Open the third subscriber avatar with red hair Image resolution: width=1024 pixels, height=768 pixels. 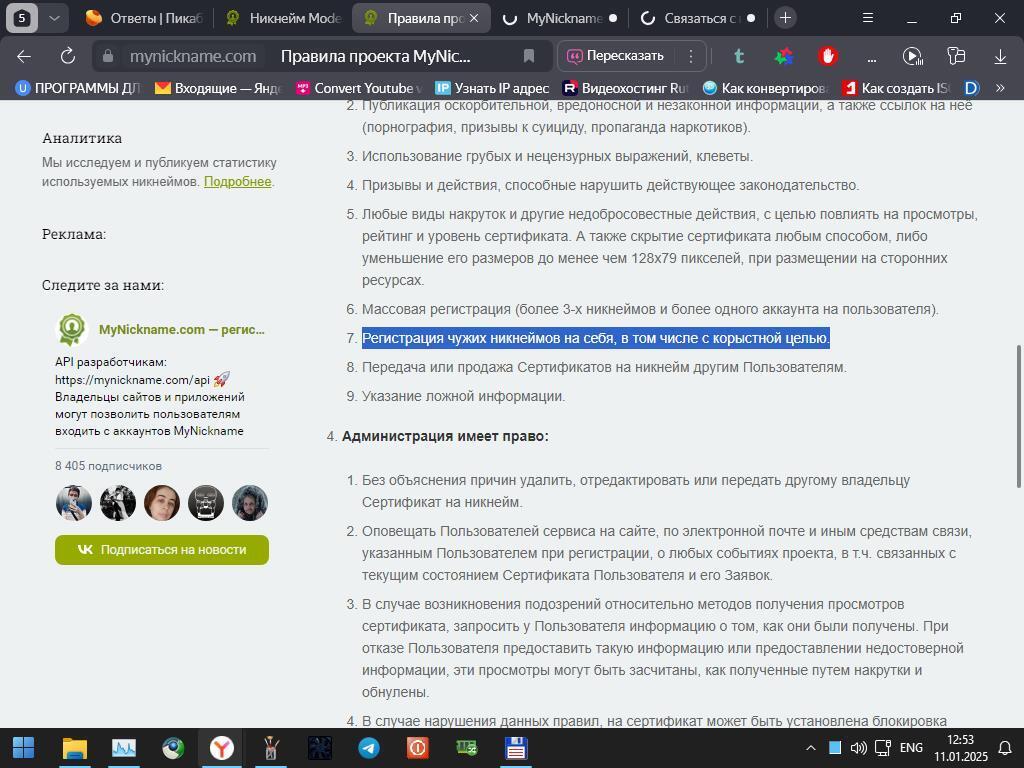(162, 503)
